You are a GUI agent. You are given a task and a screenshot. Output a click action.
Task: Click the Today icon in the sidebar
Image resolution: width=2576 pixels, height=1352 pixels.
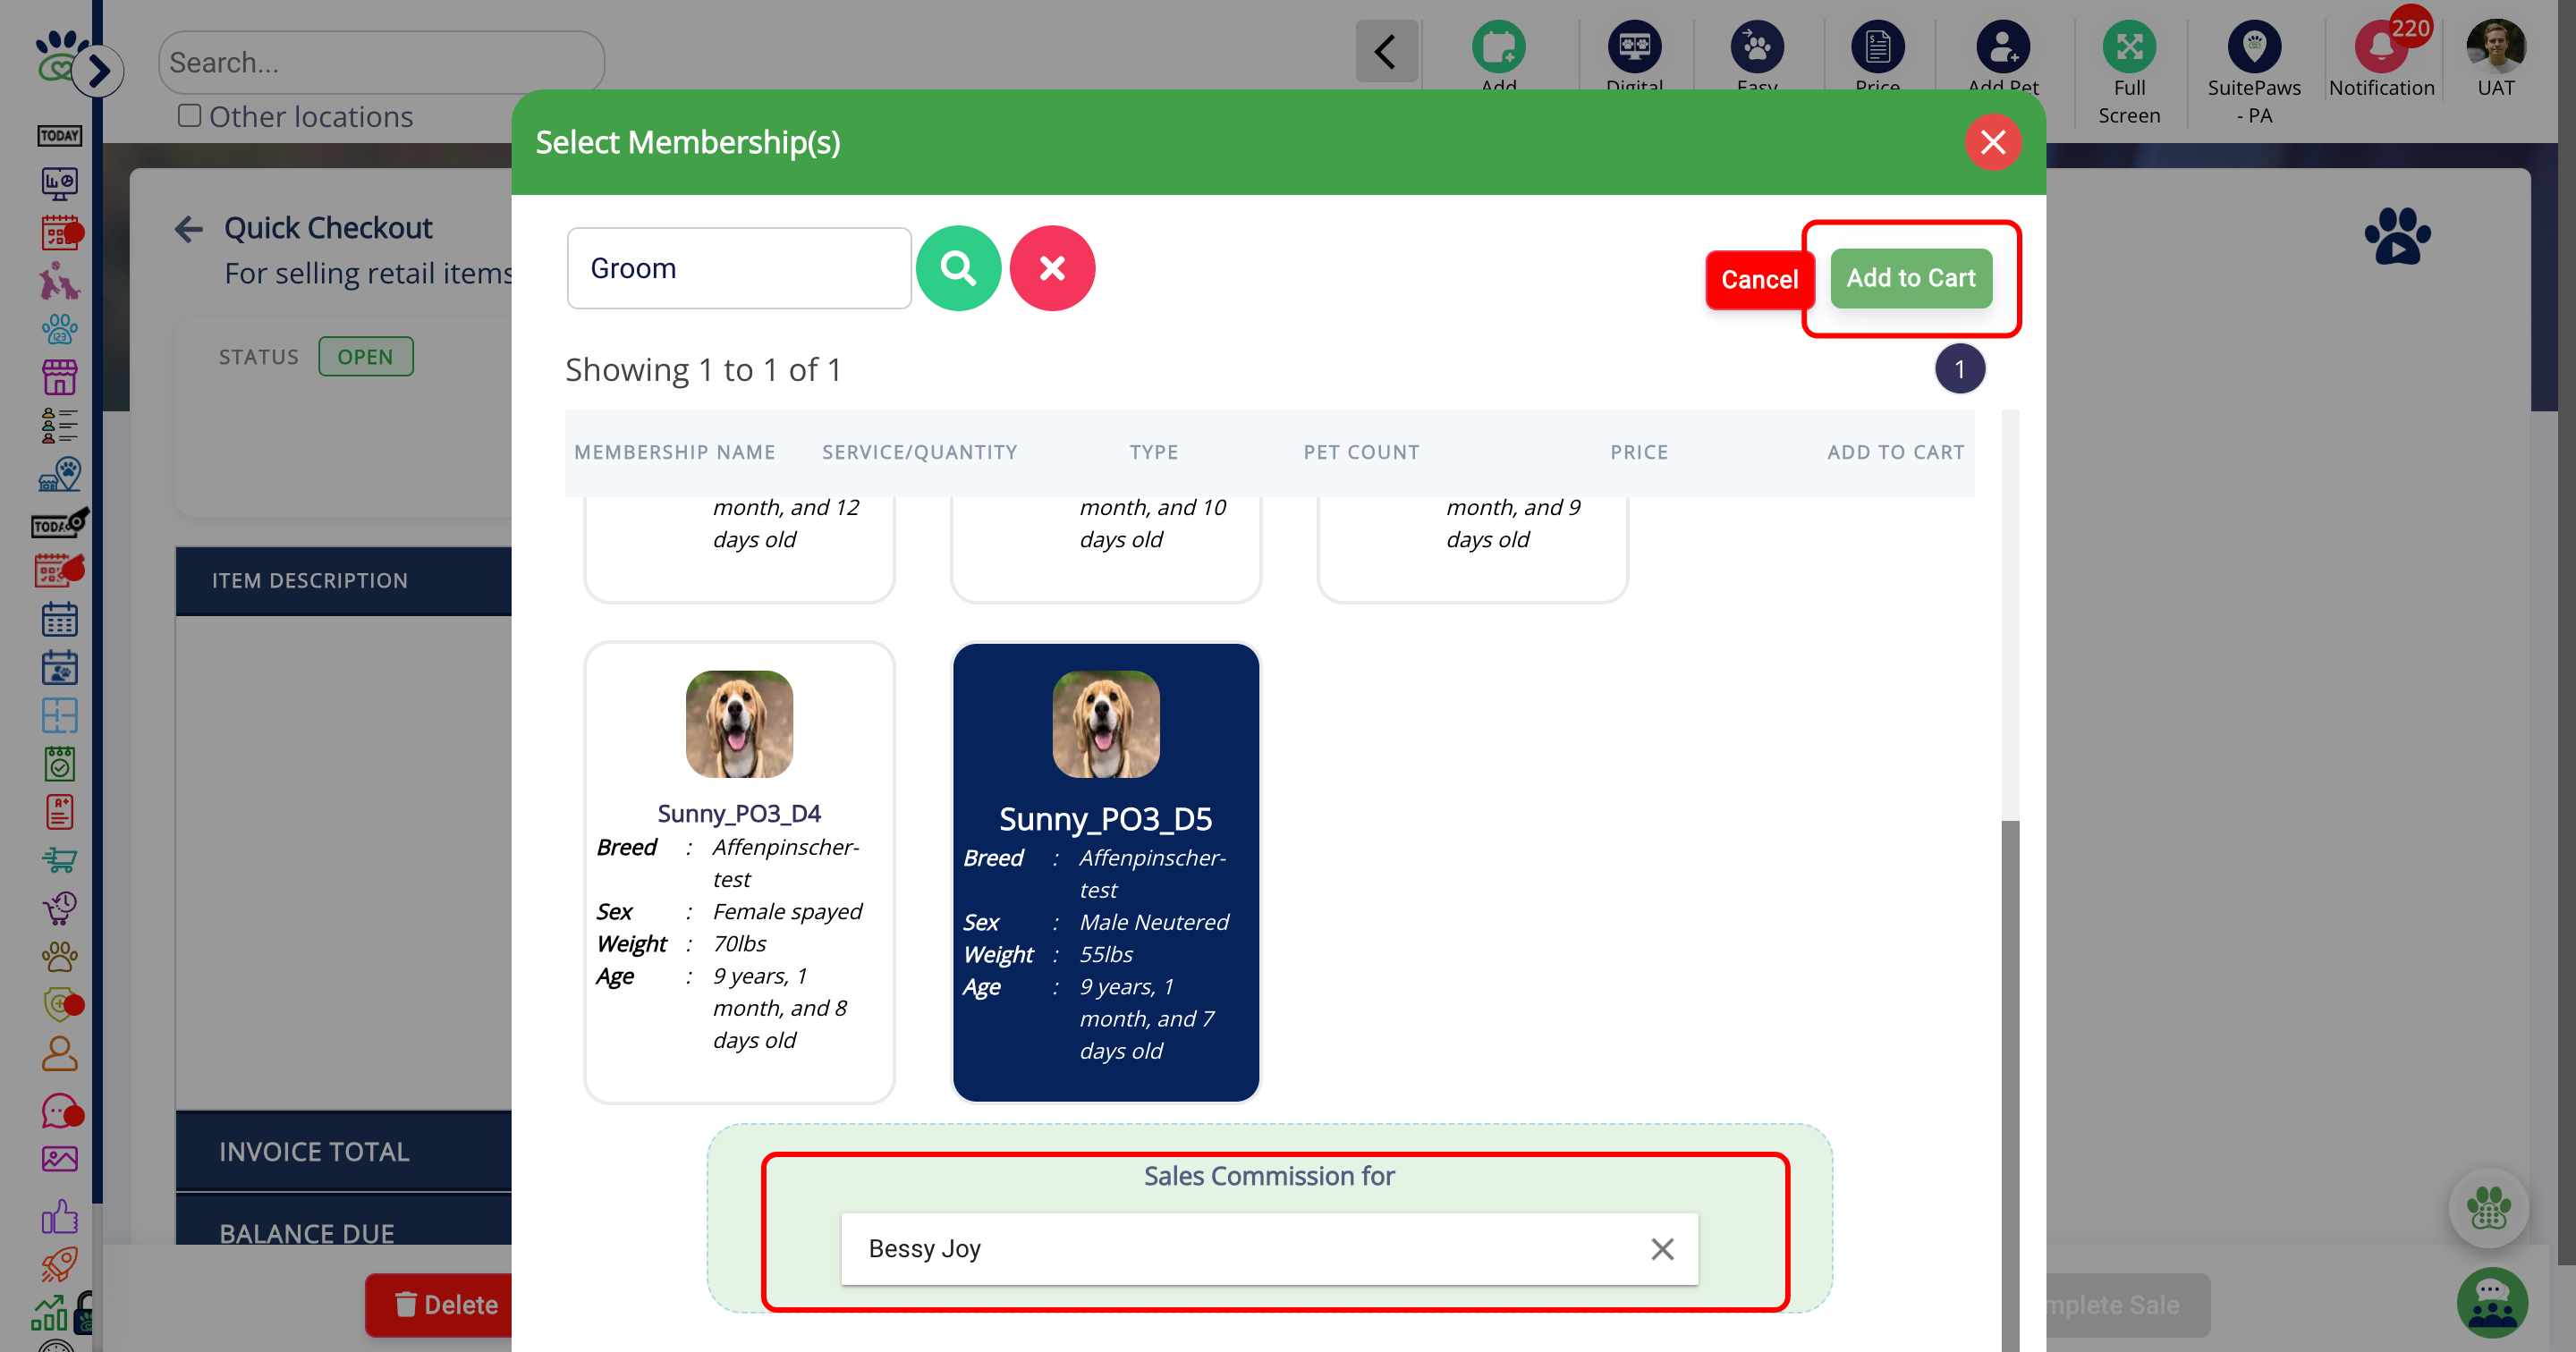pos(59,135)
